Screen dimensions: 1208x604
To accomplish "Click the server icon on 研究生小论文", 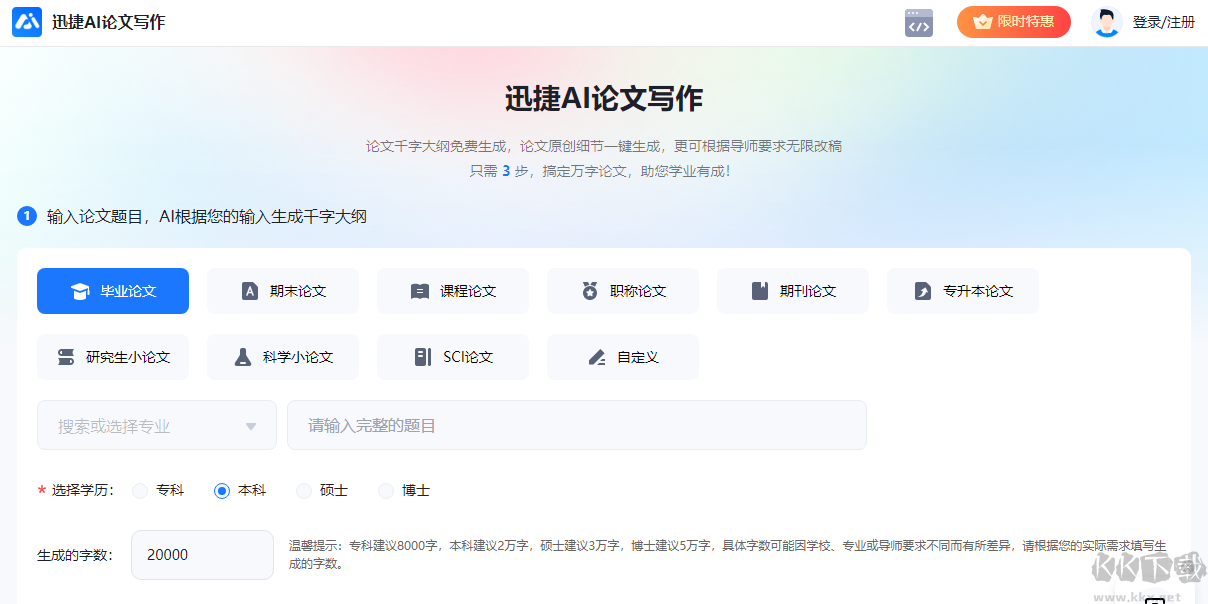I will 66,357.
